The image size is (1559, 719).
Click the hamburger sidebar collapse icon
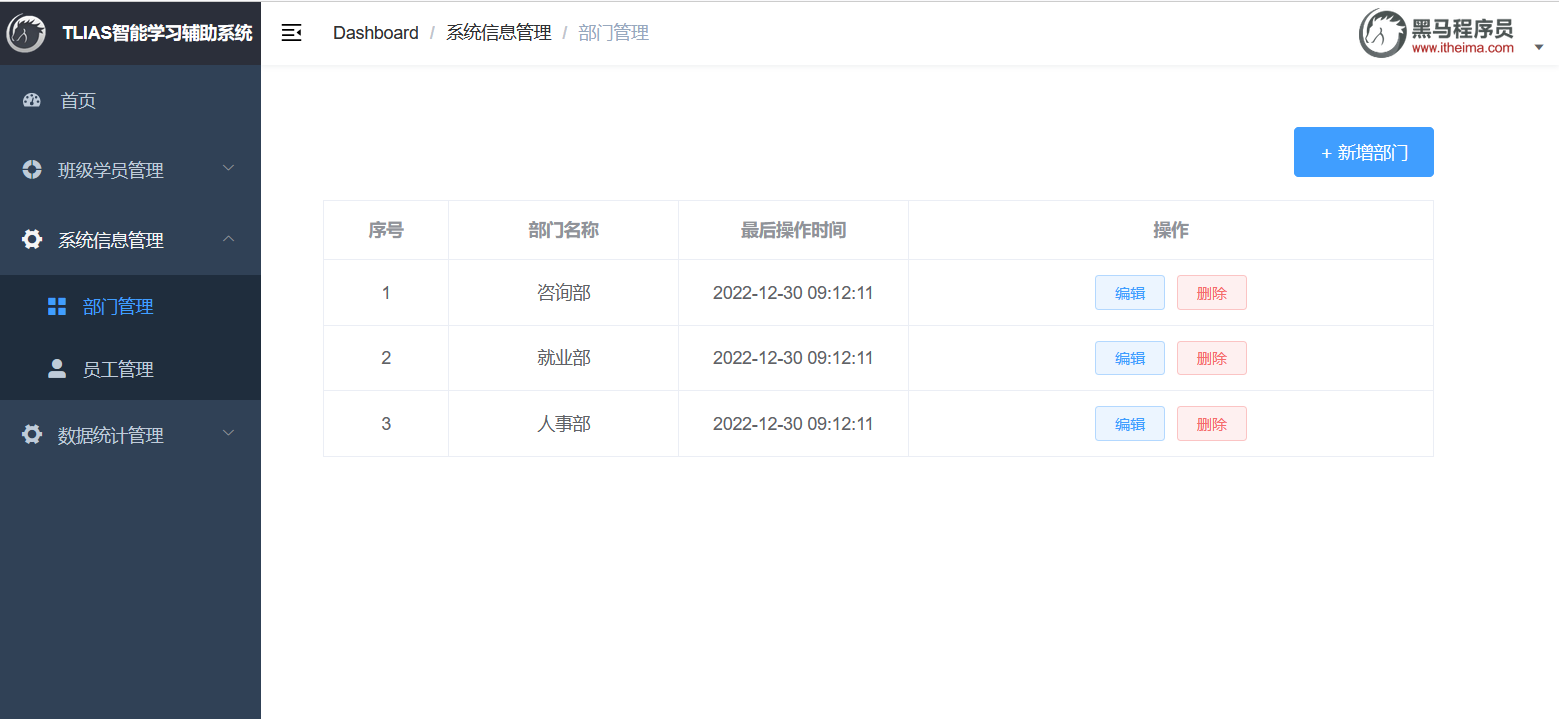click(291, 33)
